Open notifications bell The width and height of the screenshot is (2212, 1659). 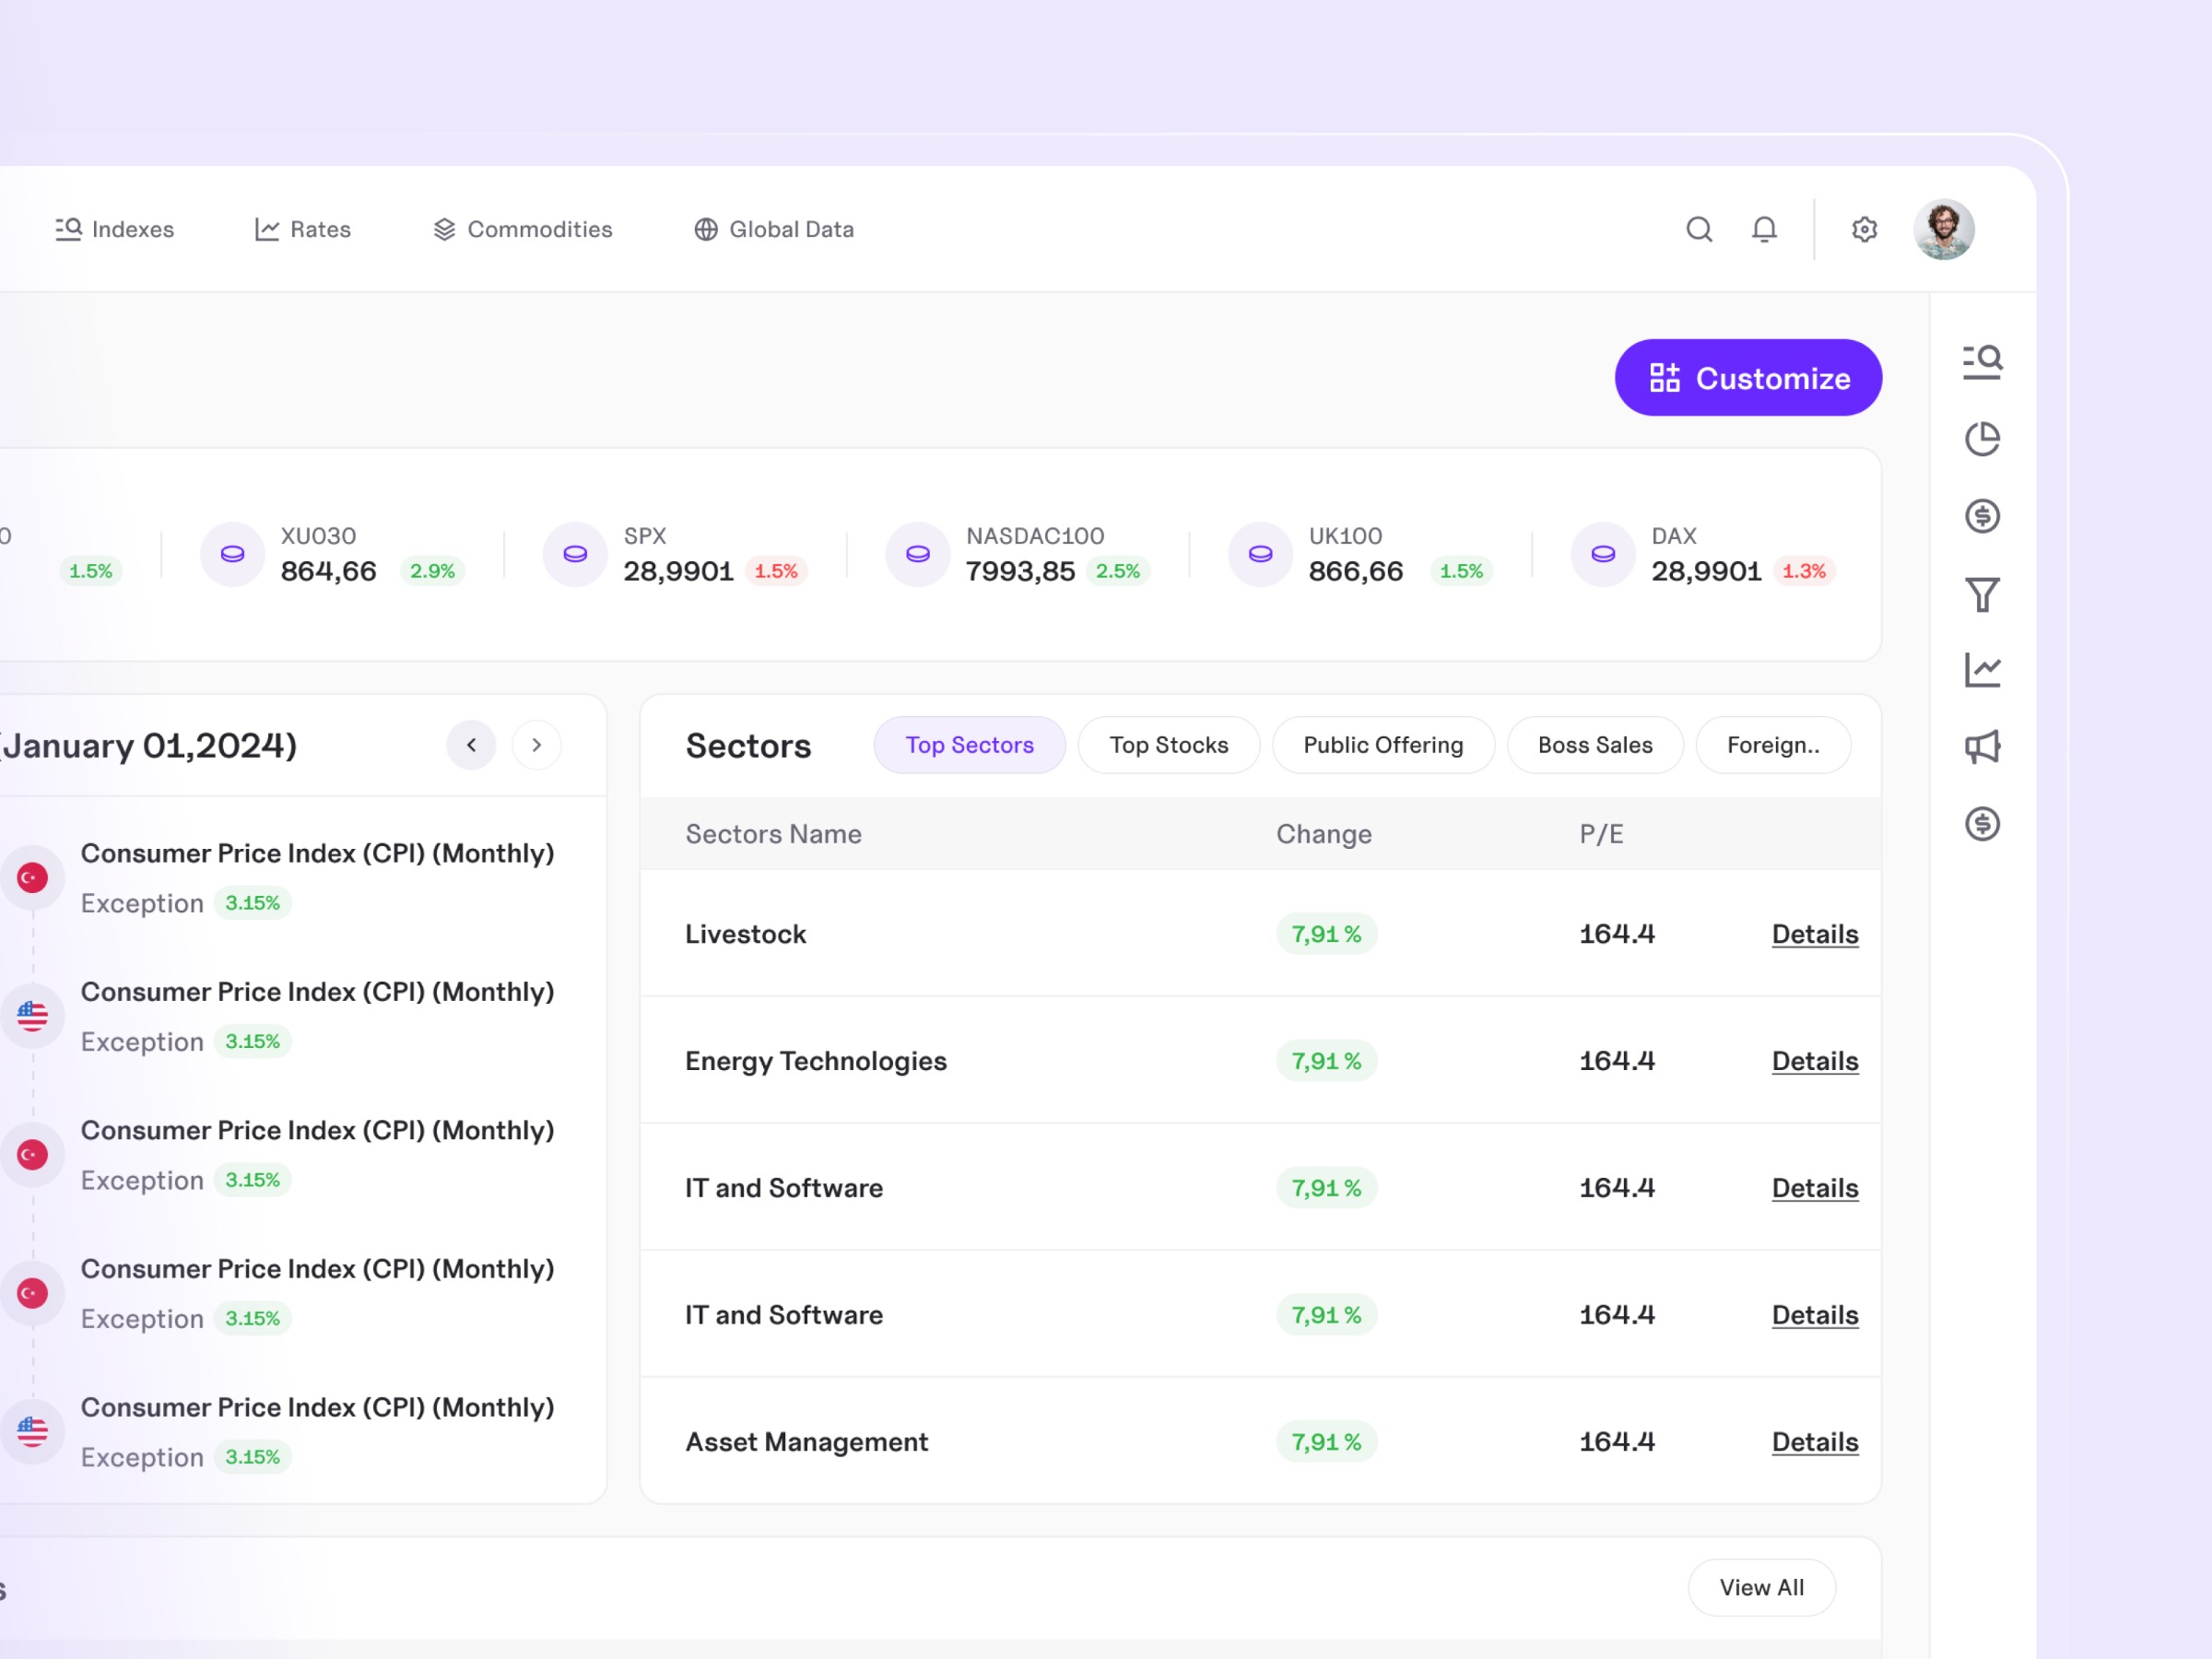(1764, 230)
